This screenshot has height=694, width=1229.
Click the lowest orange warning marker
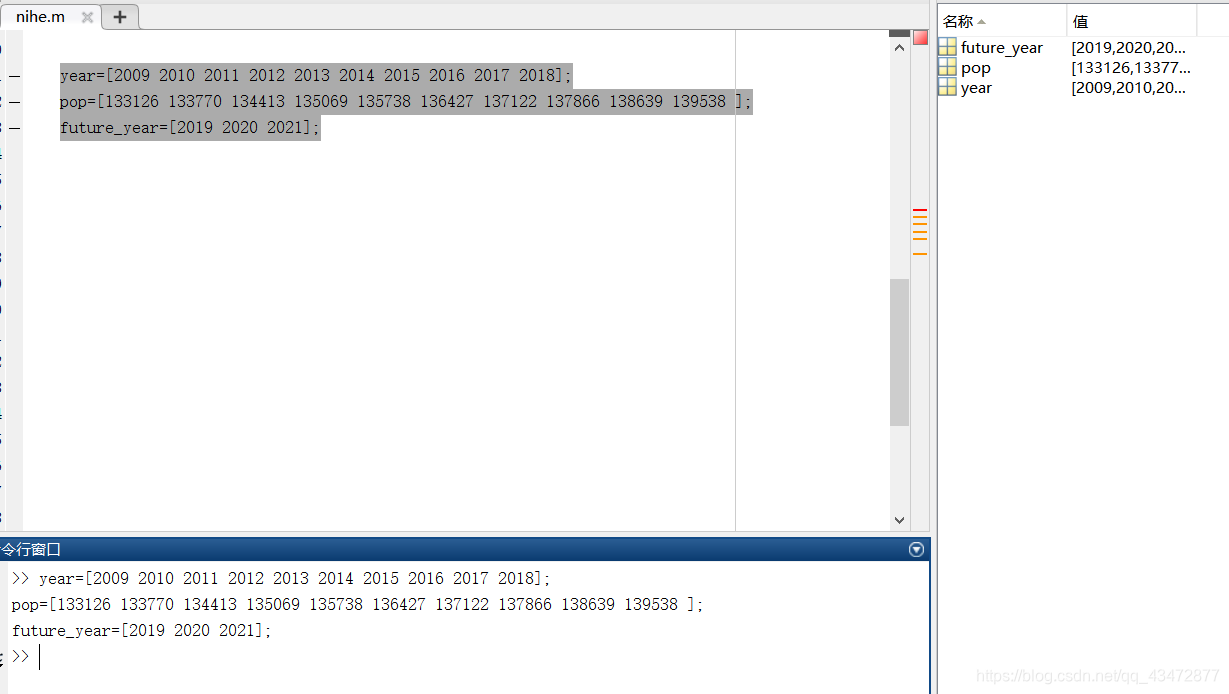[x=920, y=254]
